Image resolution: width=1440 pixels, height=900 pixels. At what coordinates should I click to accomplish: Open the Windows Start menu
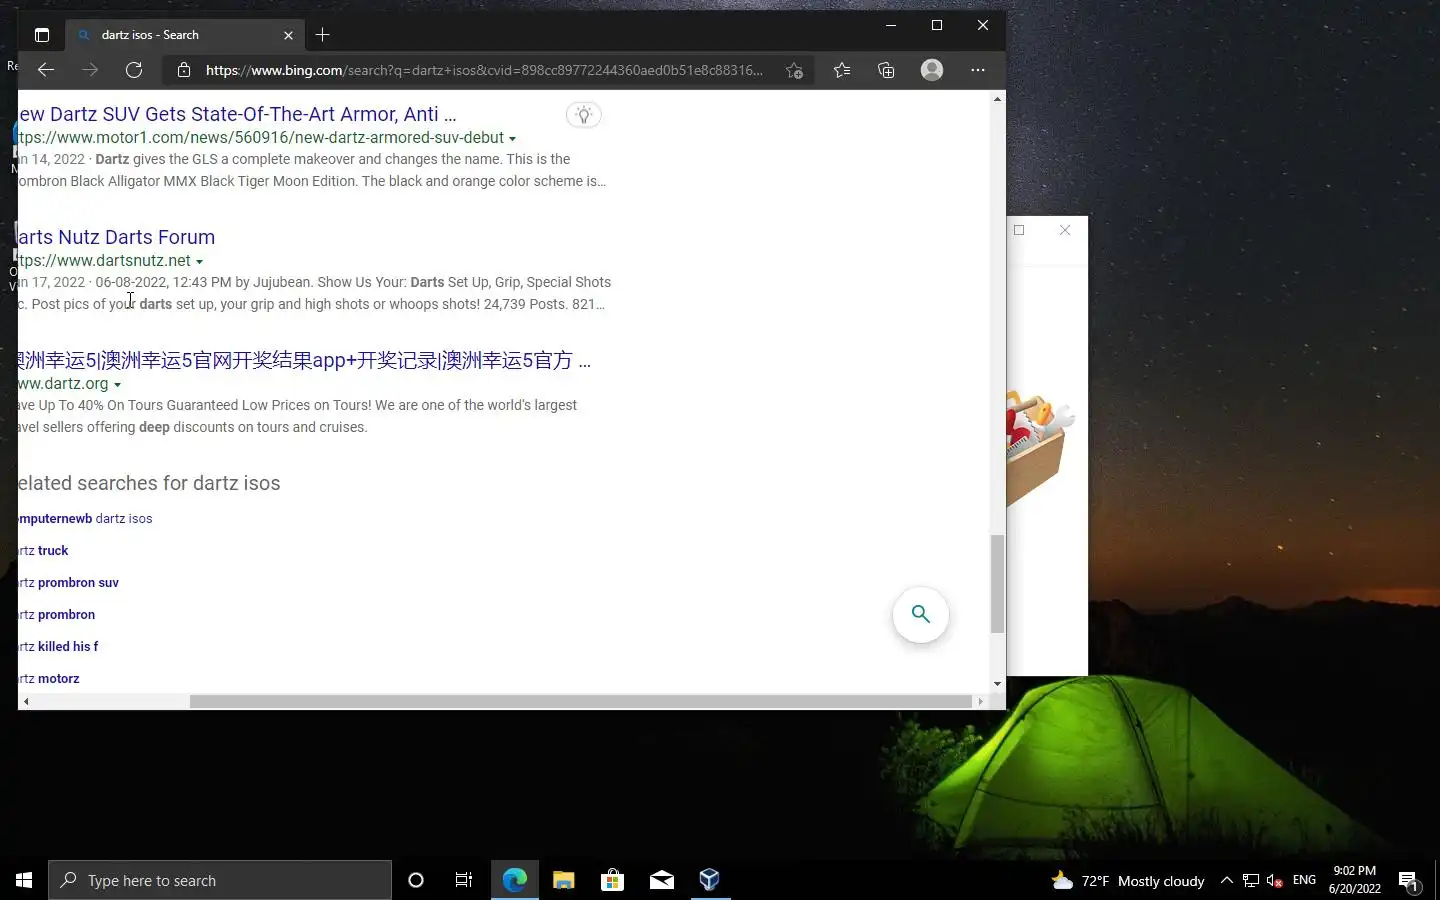[24, 880]
